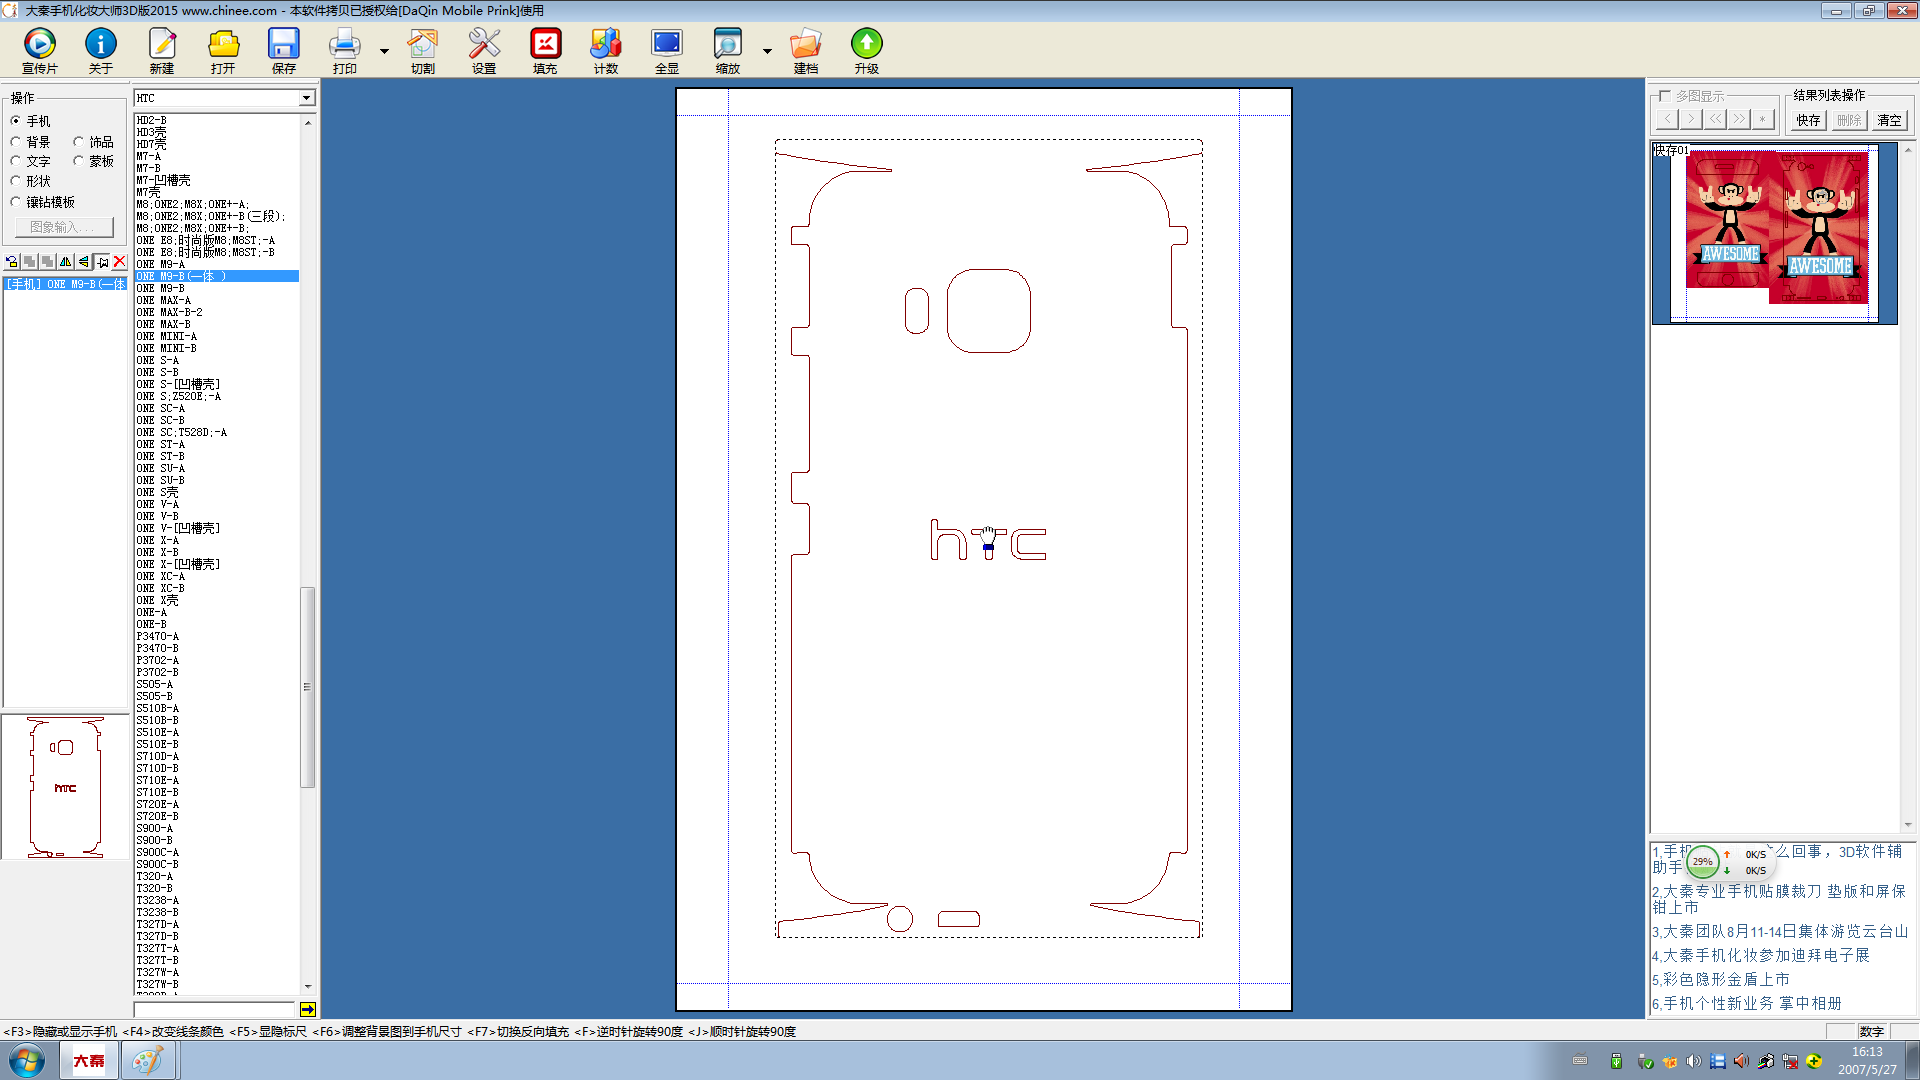Open 计数 counter icon
The image size is (1920, 1080).
606,50
